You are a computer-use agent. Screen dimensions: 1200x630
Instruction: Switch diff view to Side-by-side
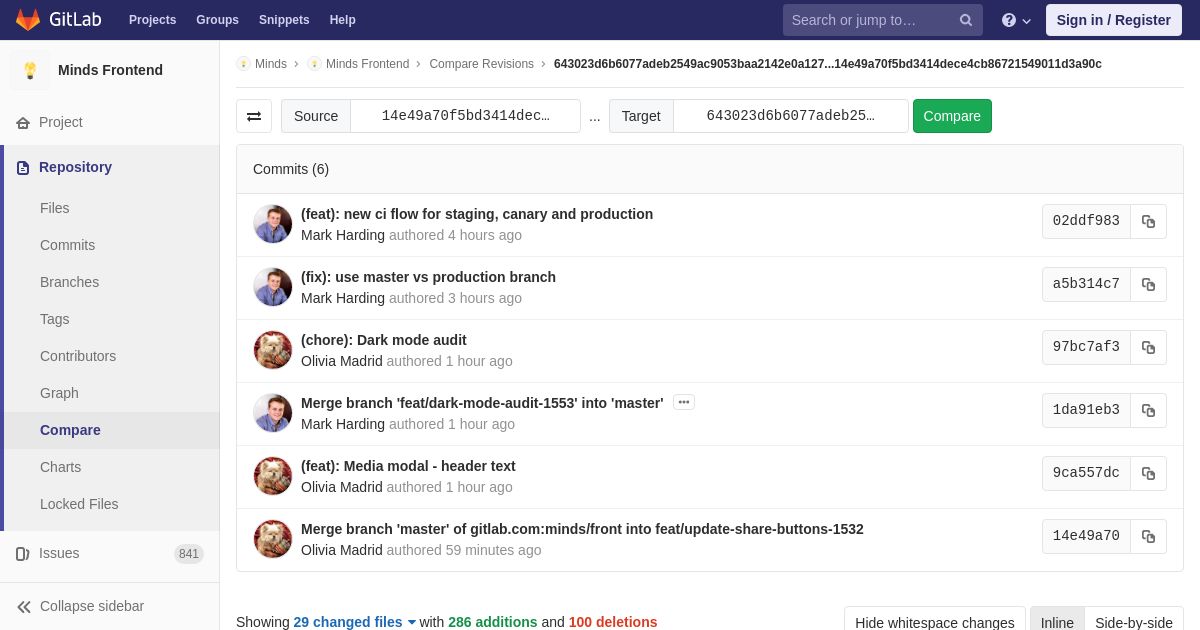[x=1133, y=622]
